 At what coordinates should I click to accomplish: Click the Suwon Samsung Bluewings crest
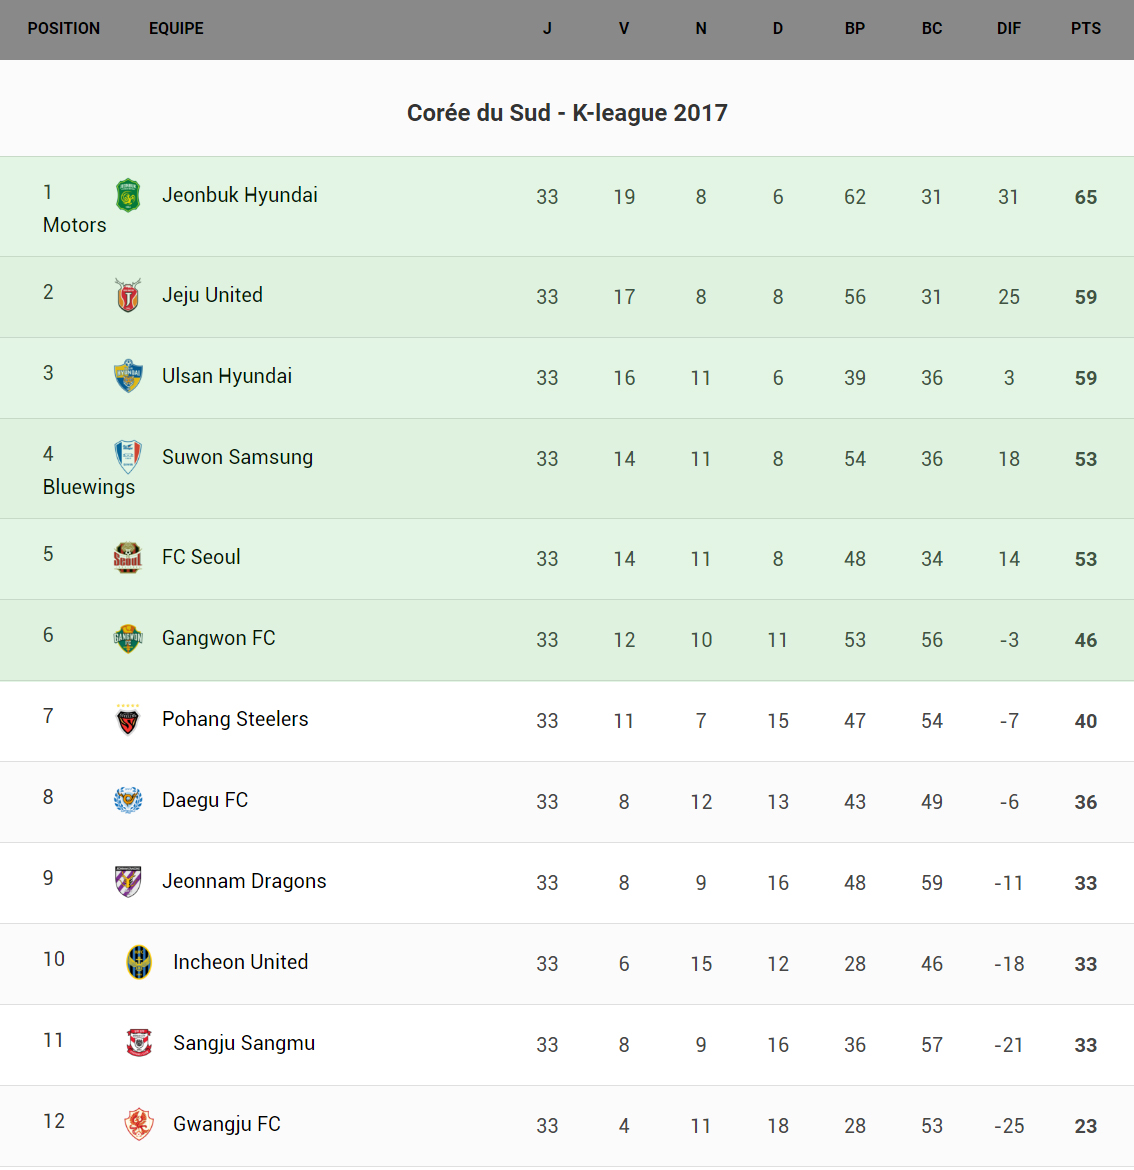coord(128,457)
